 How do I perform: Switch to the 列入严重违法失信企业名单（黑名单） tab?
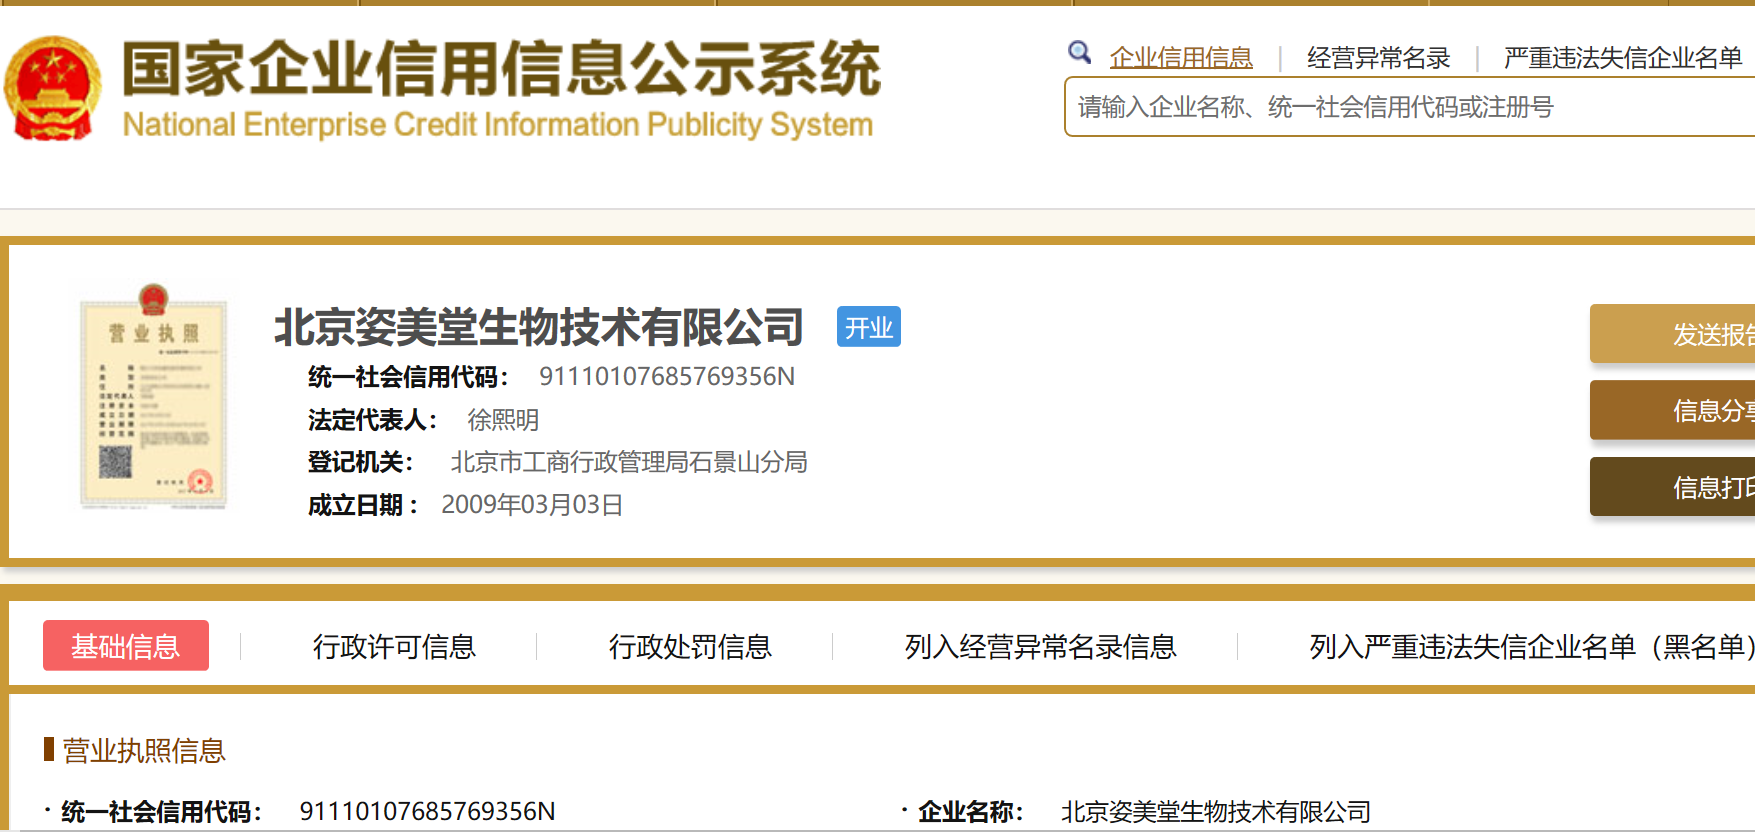pos(1532,647)
